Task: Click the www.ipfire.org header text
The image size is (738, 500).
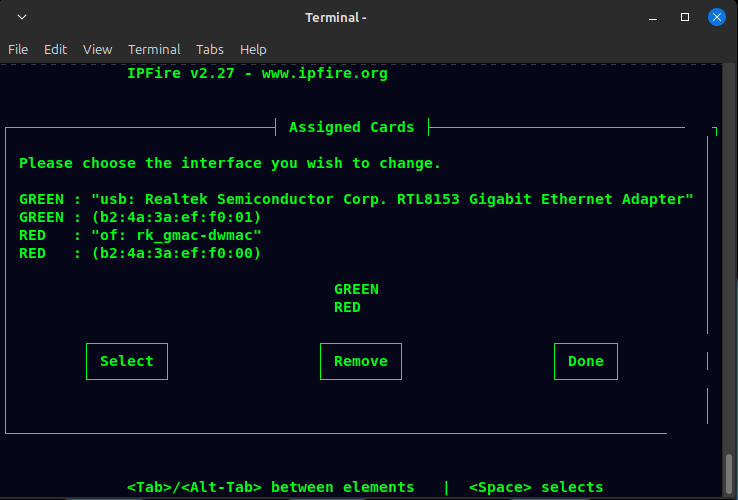Action: pyautogui.click(x=324, y=73)
